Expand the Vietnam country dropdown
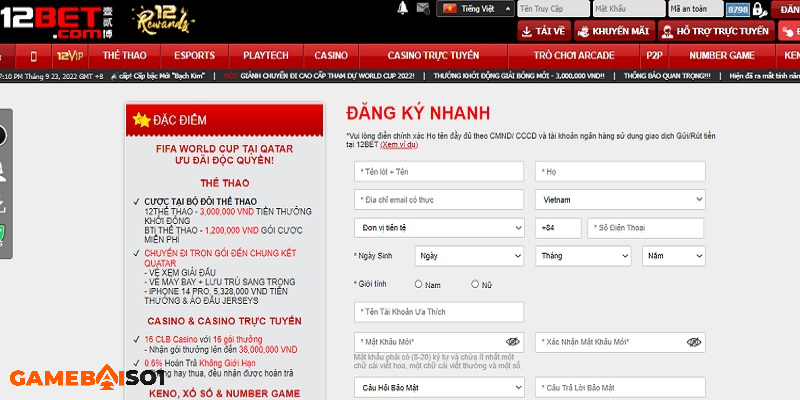Screen dimensions: 800x400 [x=619, y=200]
